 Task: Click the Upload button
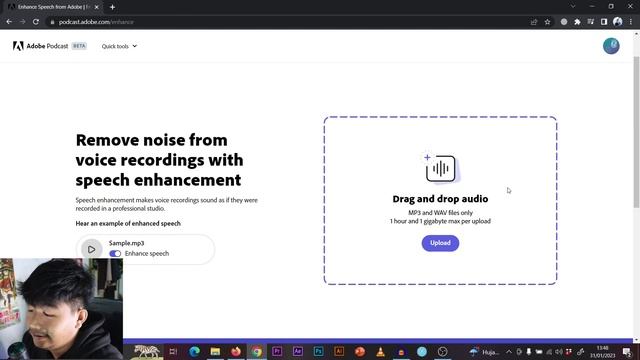pyautogui.click(x=440, y=243)
